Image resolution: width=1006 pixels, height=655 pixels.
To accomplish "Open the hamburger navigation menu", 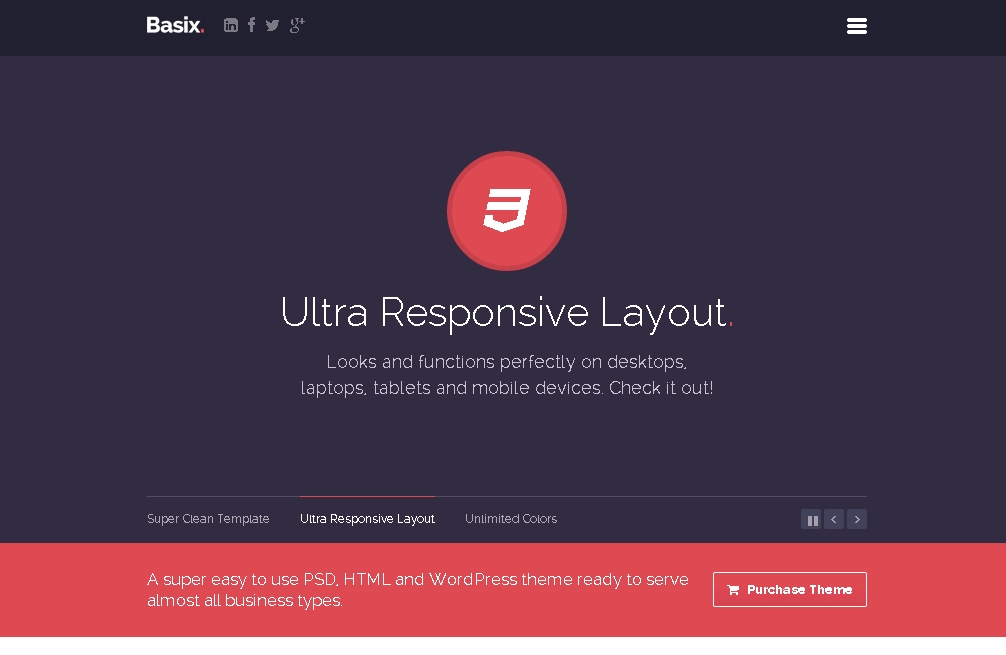I will 856,26.
